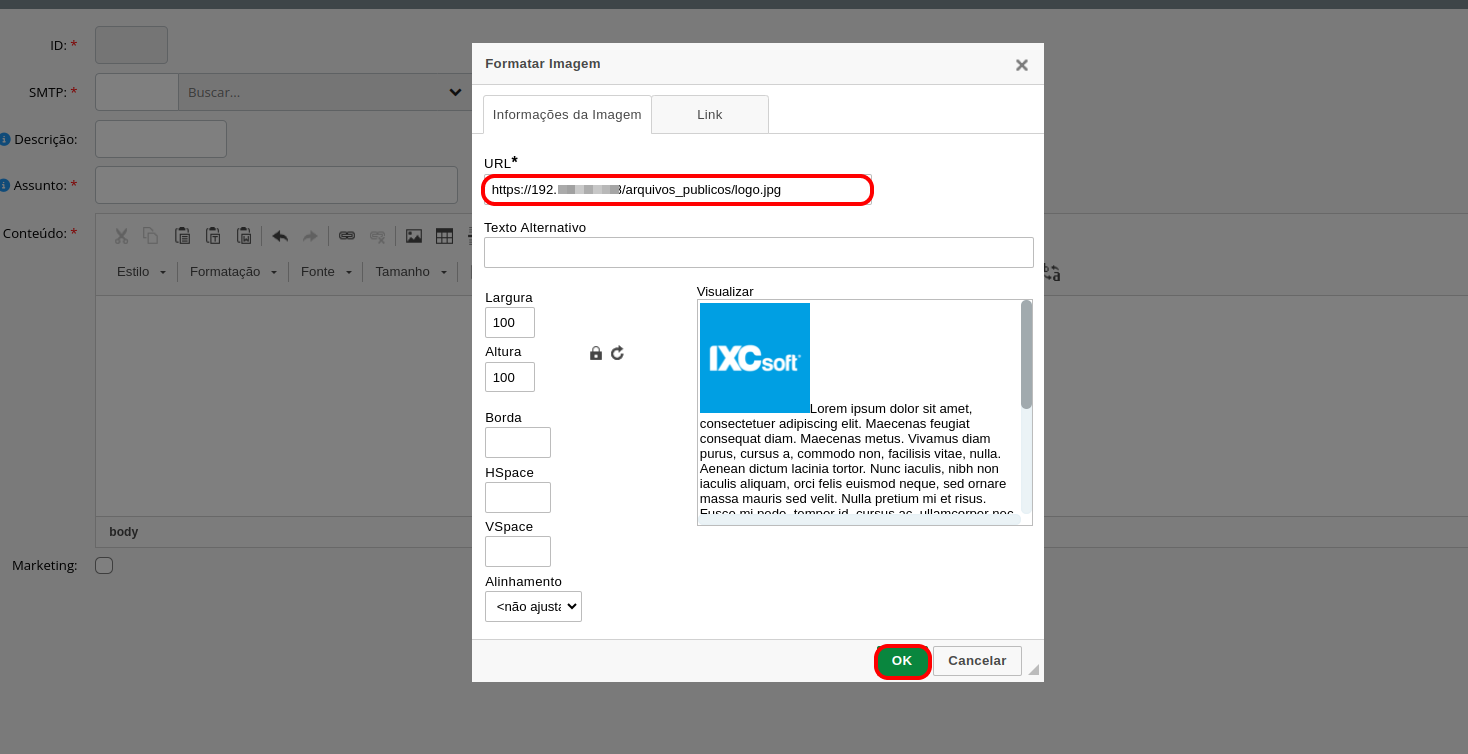This screenshot has width=1468, height=754.
Task: Click Paste from Word icon
Action: click(x=244, y=236)
